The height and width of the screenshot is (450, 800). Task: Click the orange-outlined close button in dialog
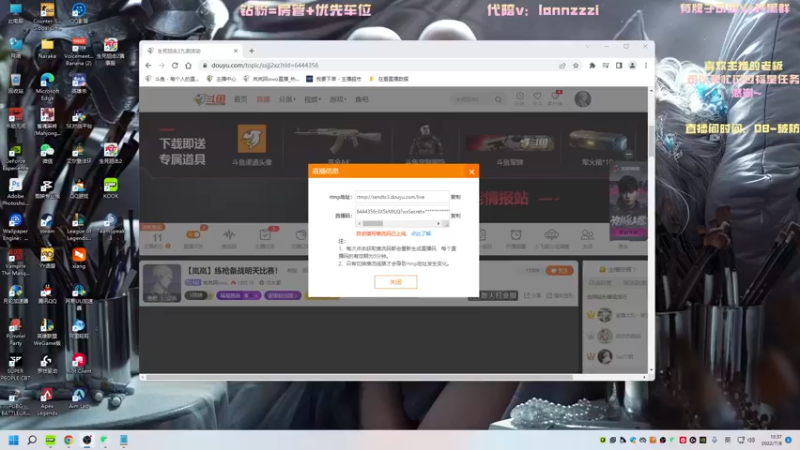coord(395,282)
